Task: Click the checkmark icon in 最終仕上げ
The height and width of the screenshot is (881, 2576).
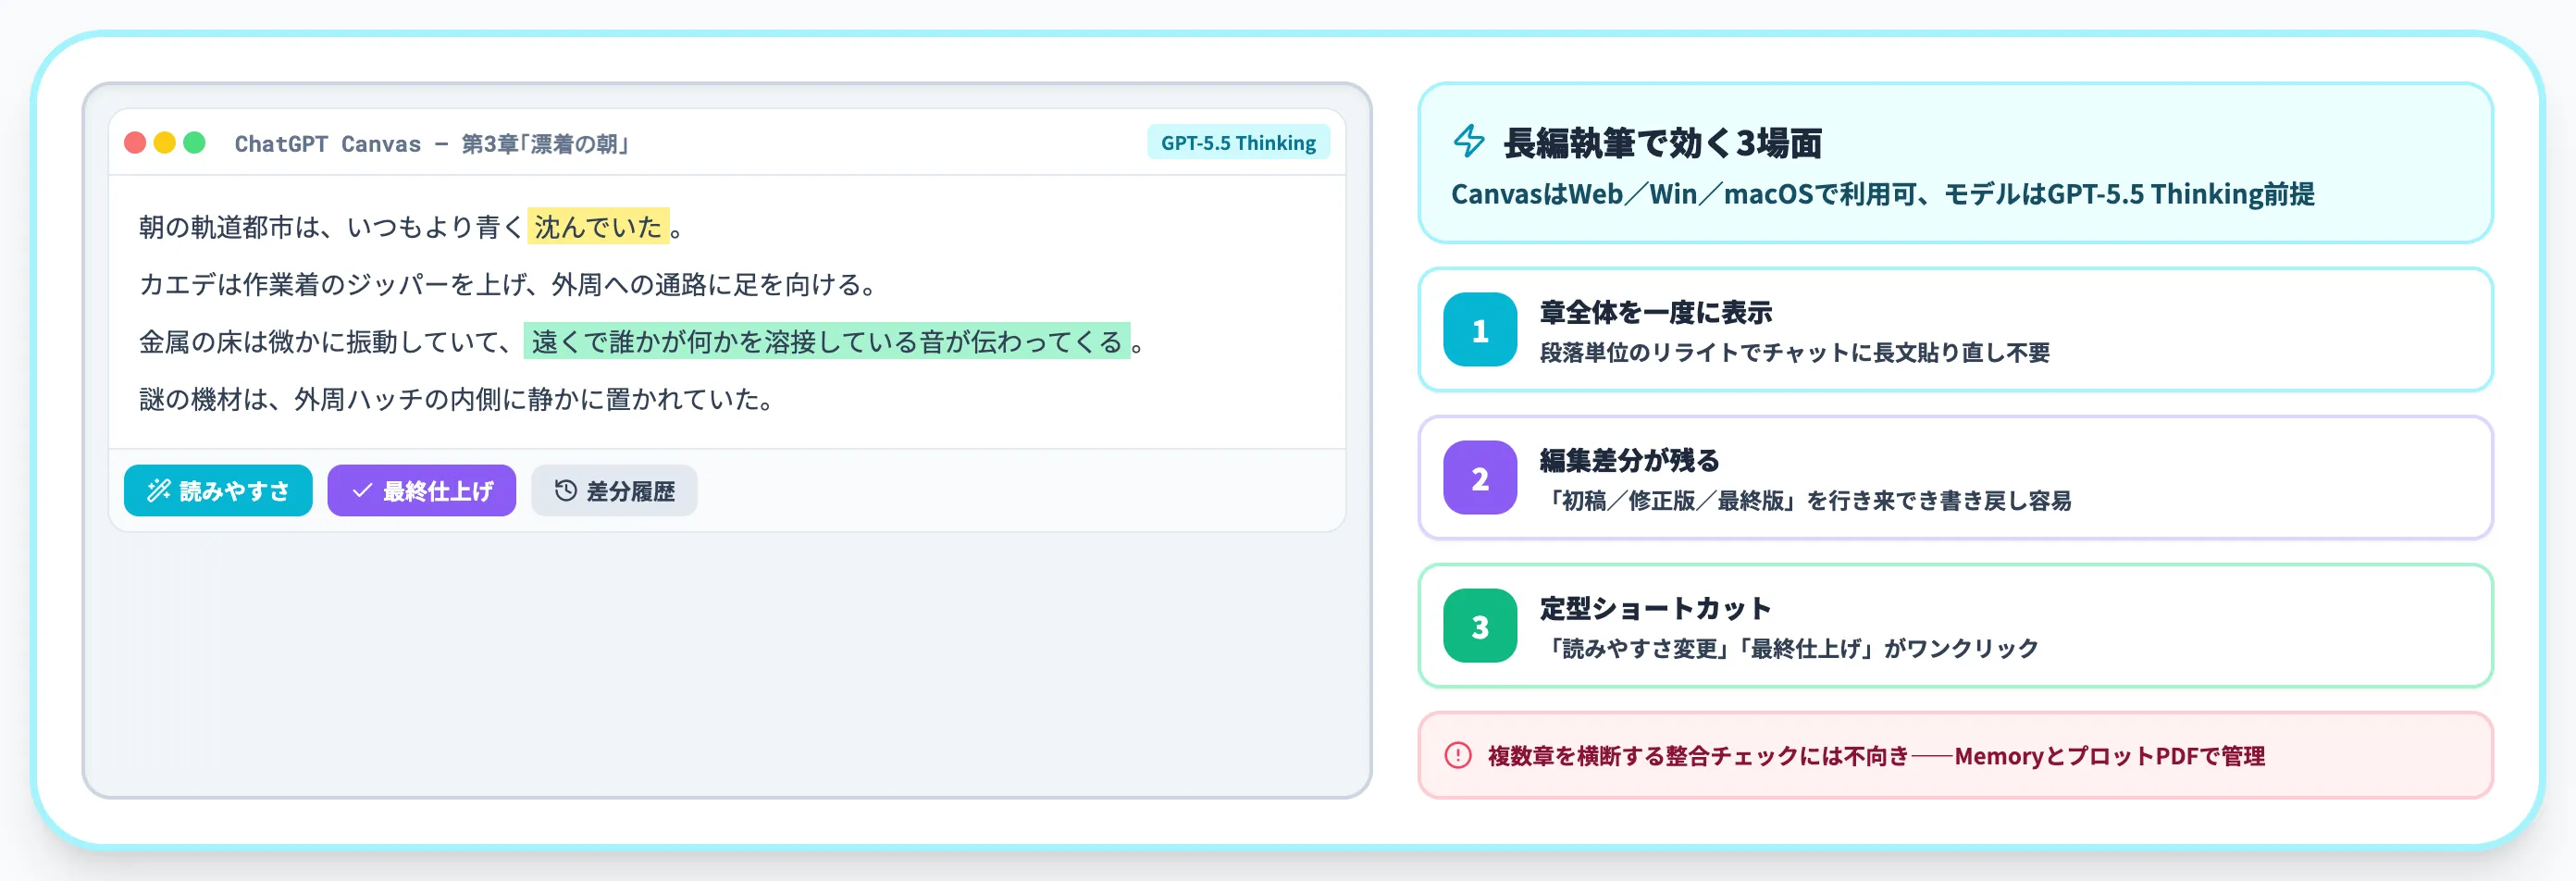Action: 362,490
